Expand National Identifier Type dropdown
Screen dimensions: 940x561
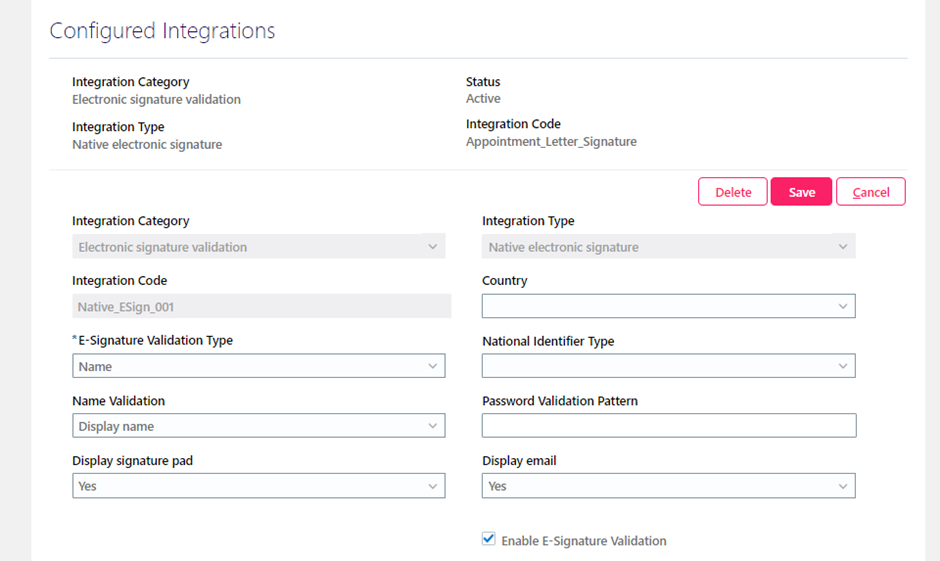pos(668,366)
